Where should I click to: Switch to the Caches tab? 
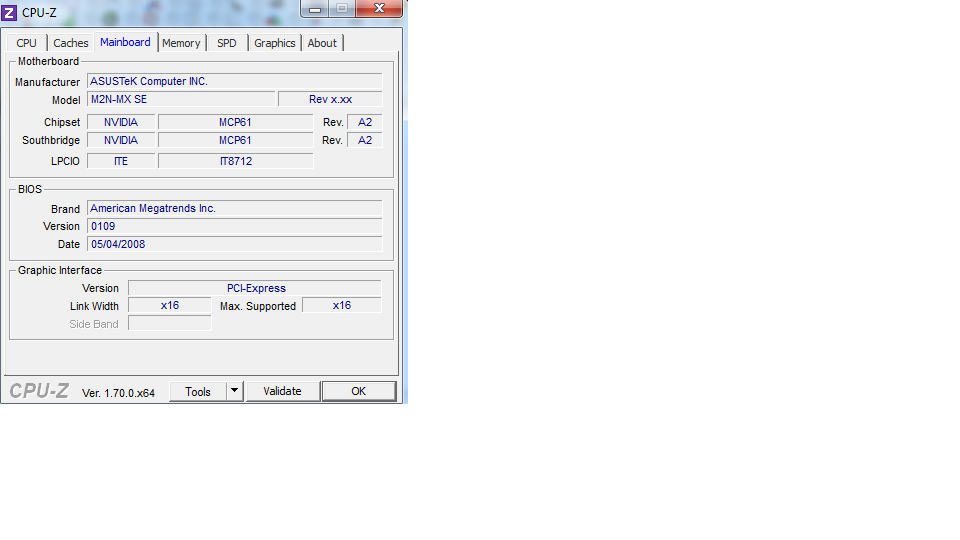[x=70, y=43]
